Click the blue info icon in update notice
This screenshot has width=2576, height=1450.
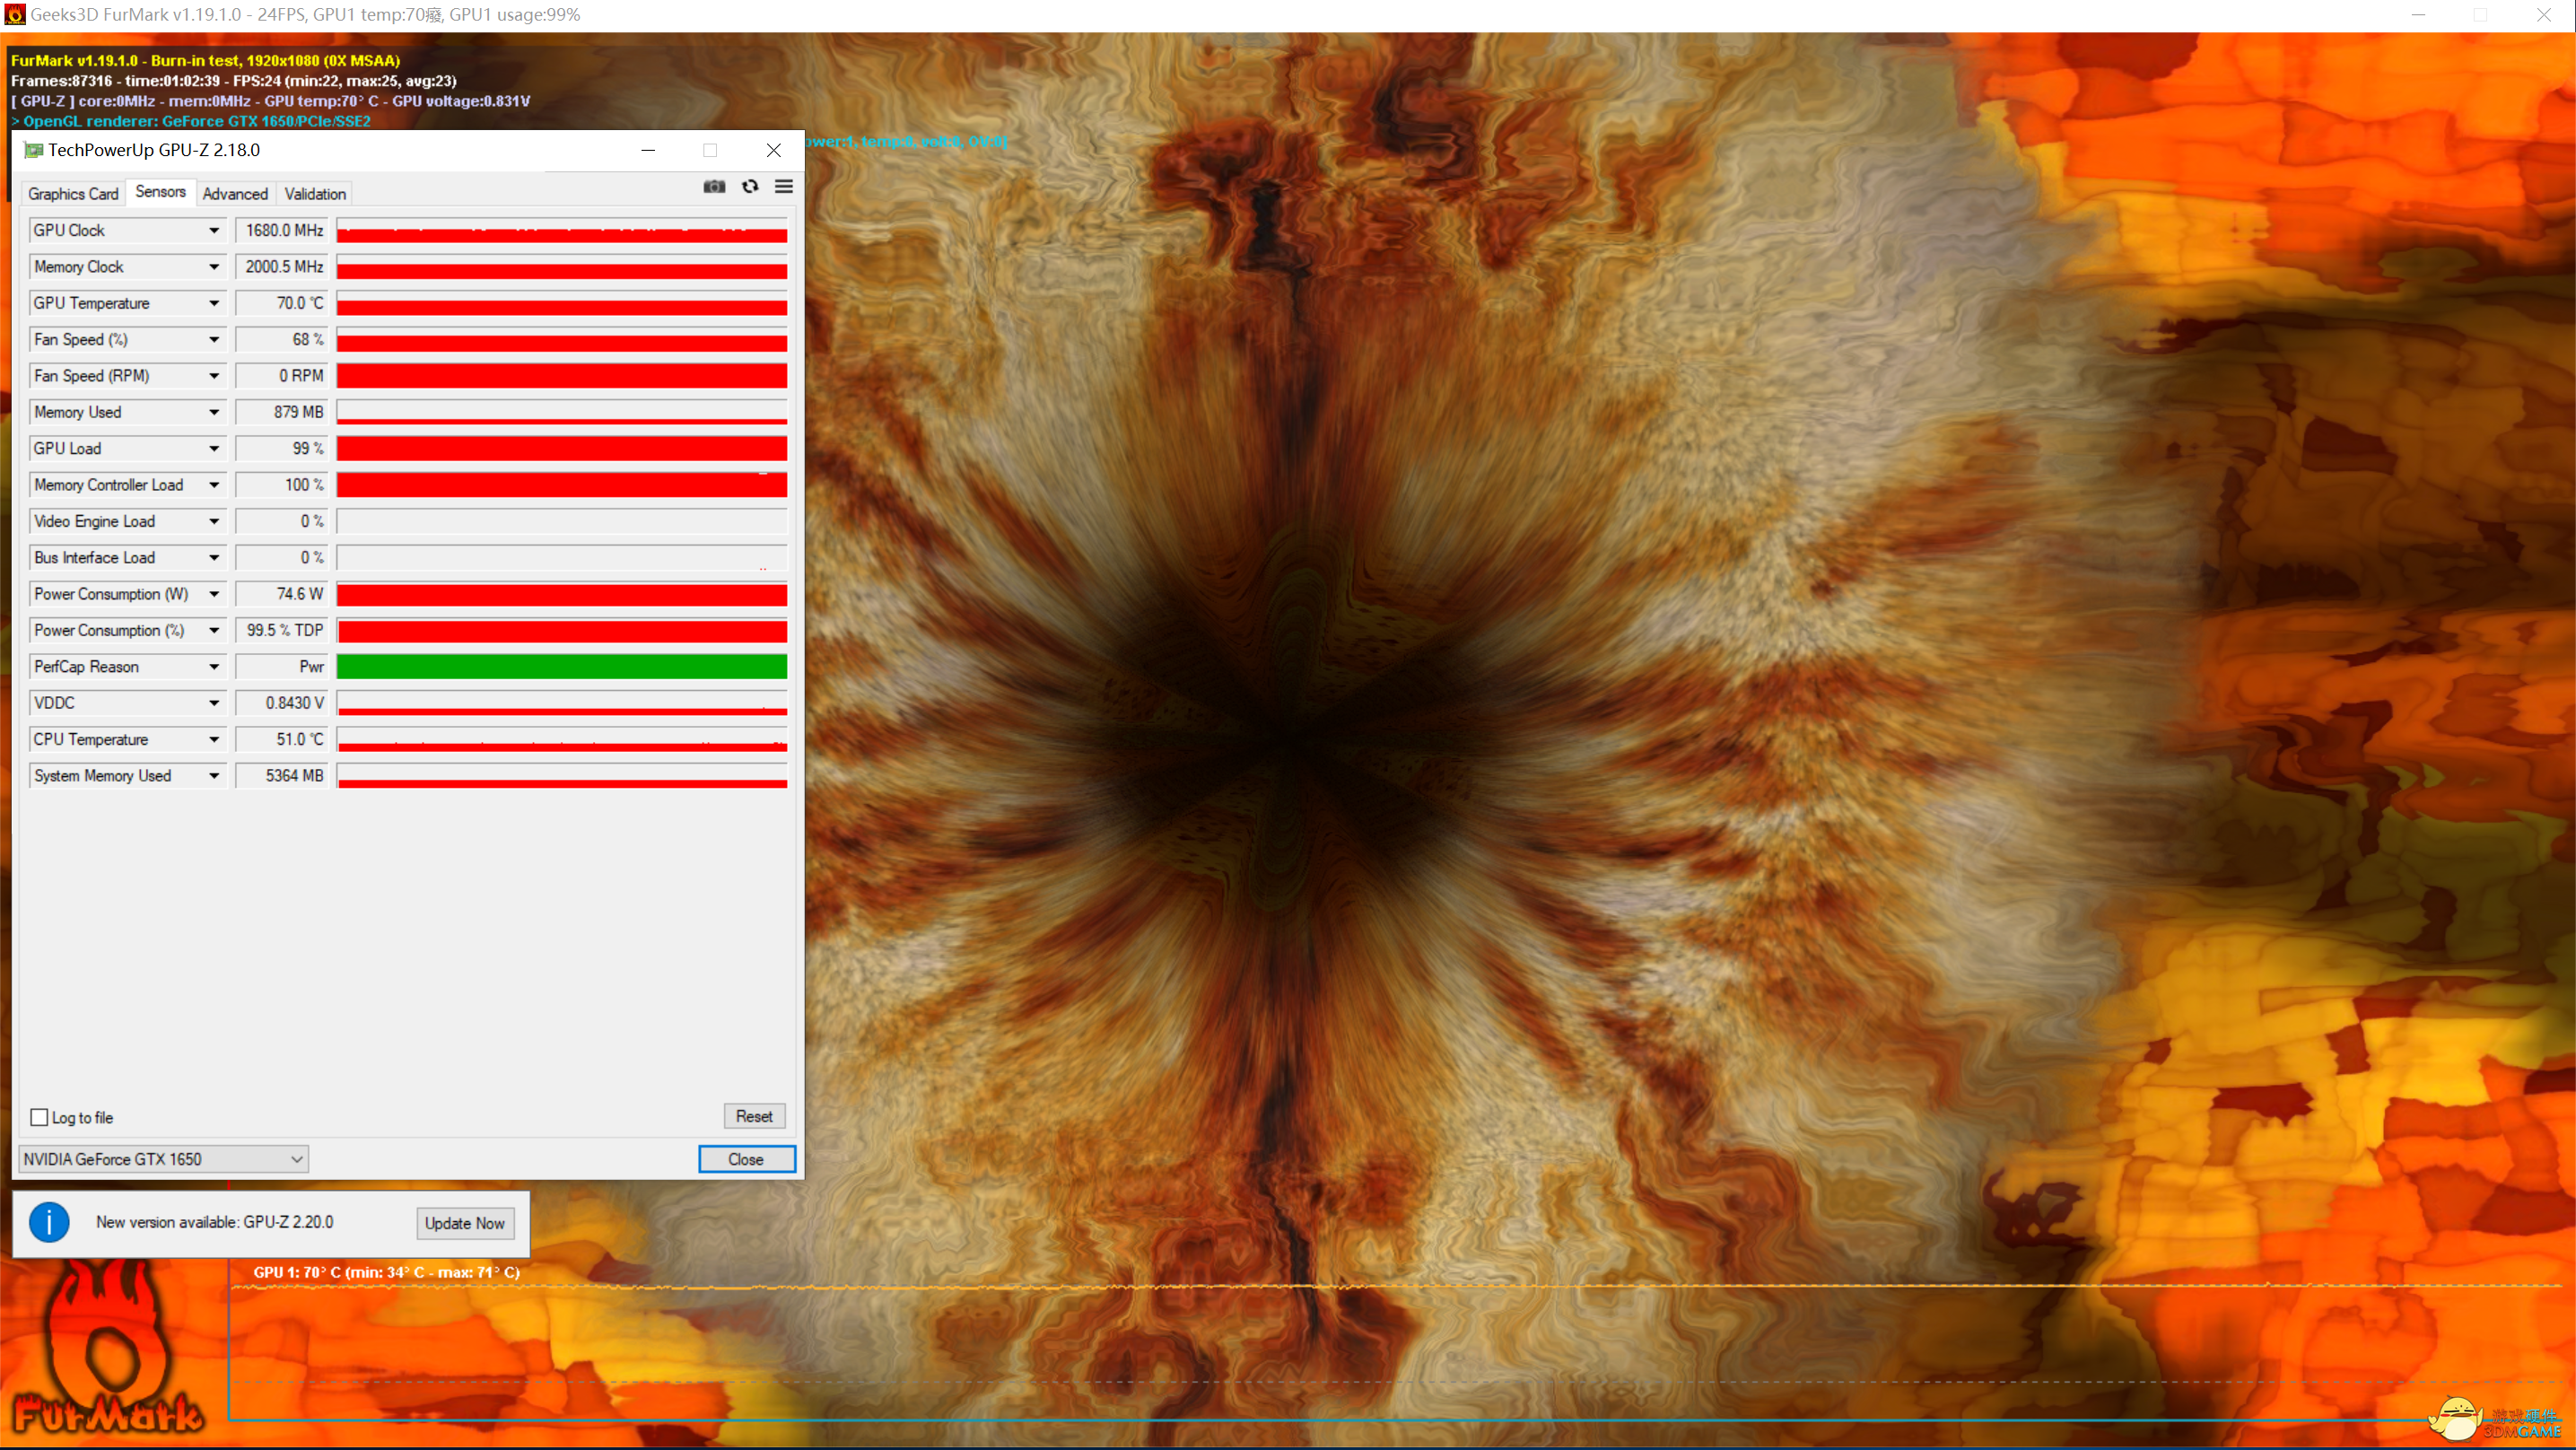pos(49,1222)
